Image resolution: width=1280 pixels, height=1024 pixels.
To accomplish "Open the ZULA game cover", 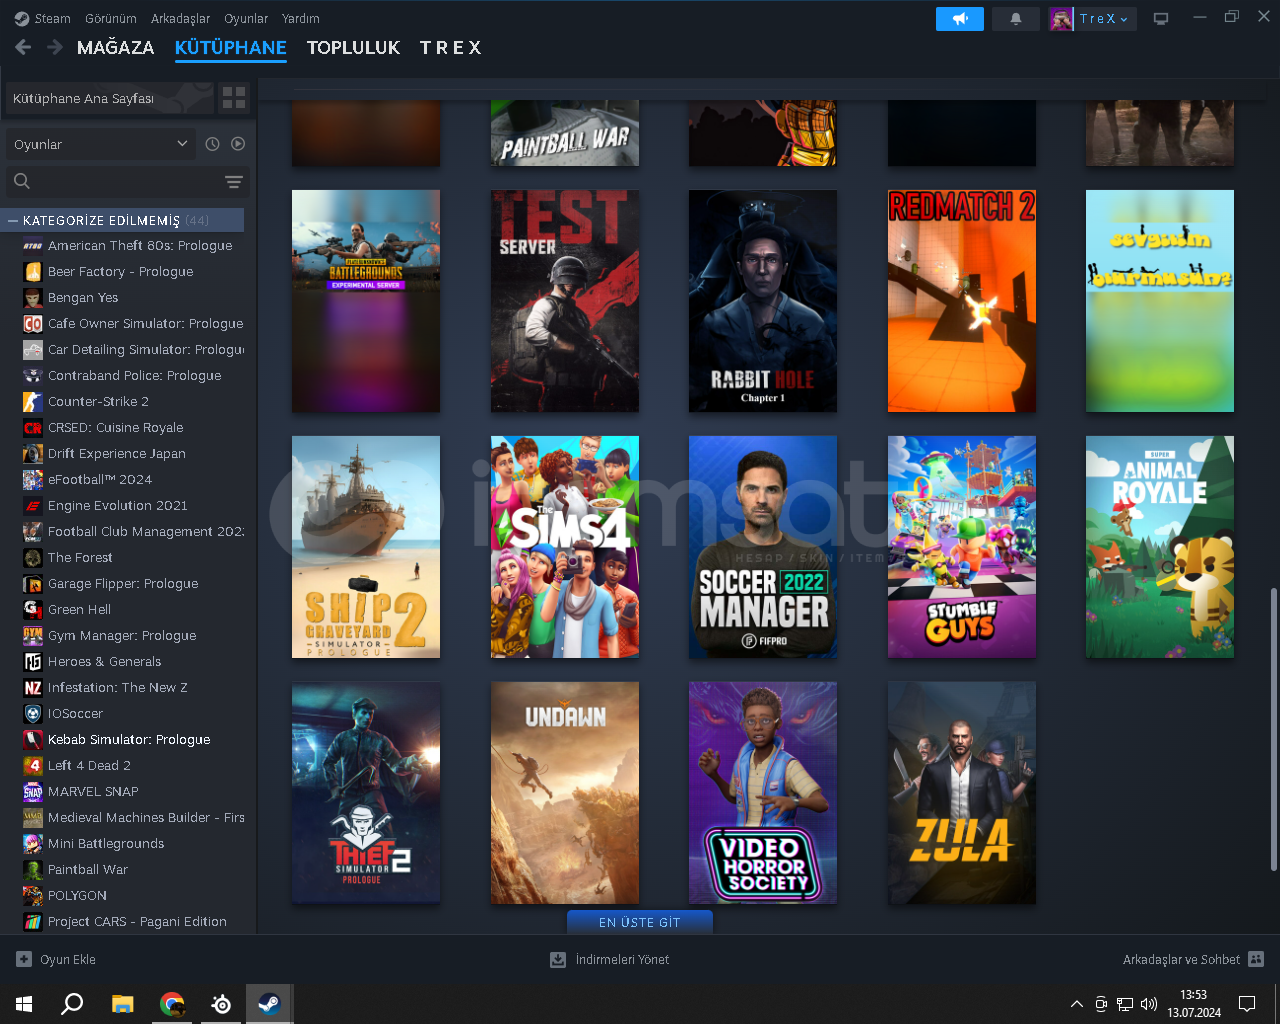I will [x=962, y=793].
